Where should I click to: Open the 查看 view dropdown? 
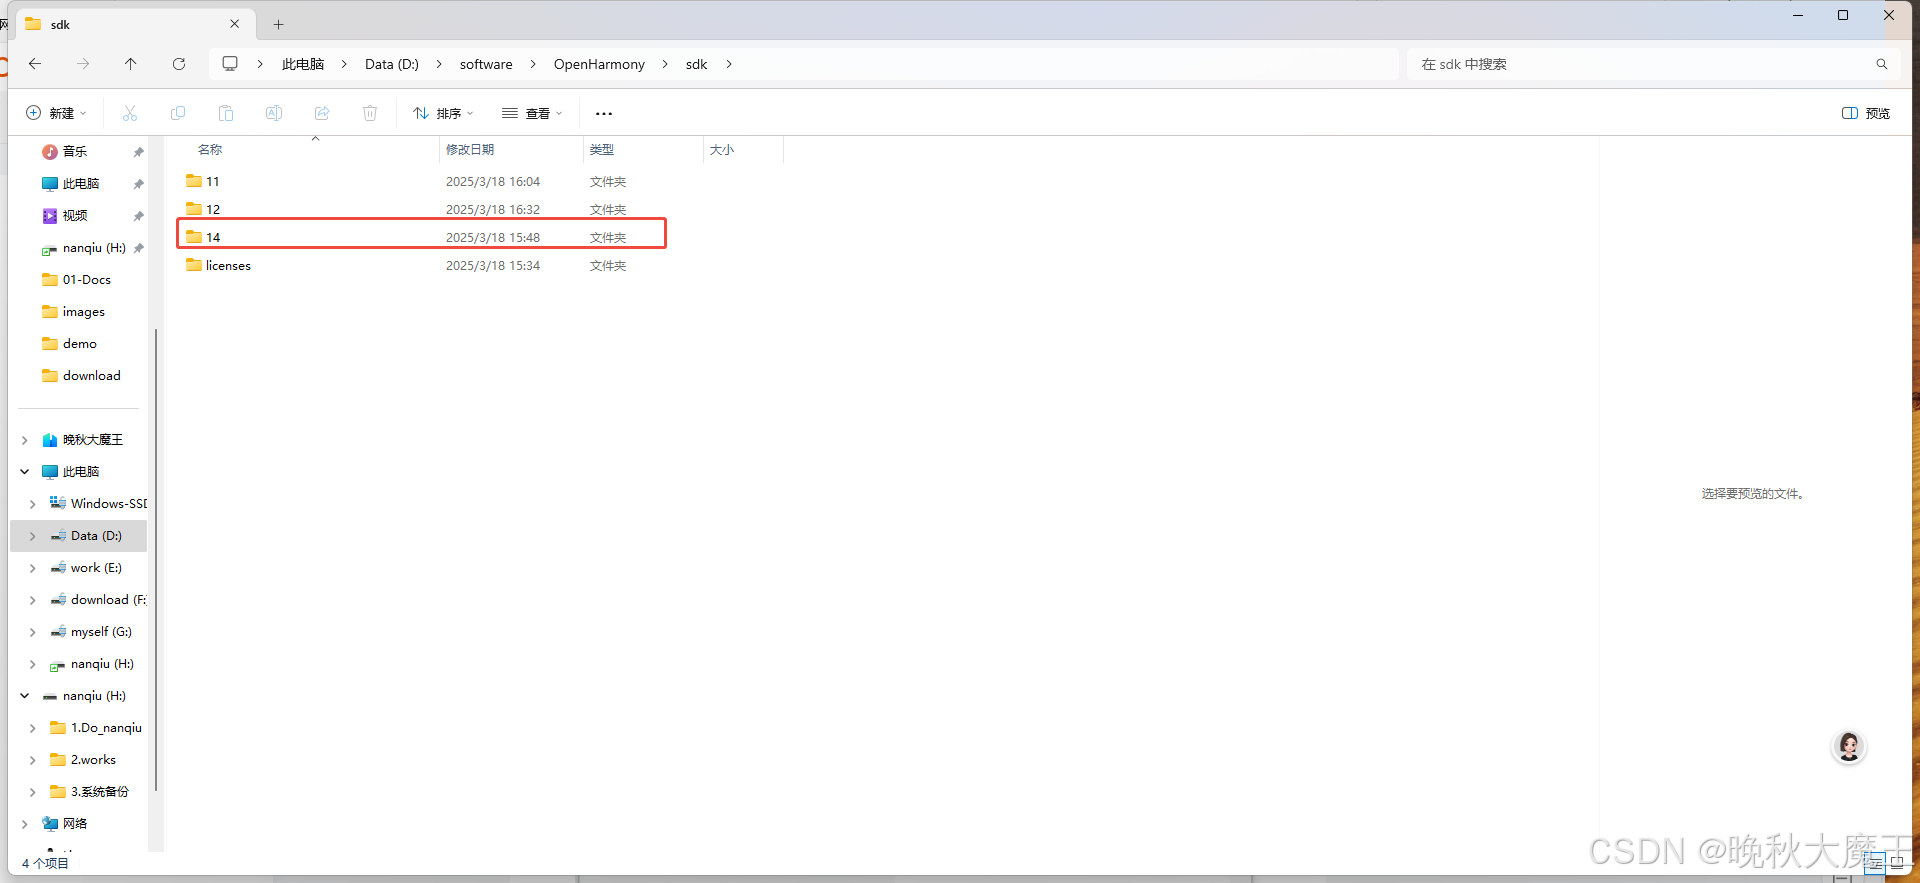(532, 113)
